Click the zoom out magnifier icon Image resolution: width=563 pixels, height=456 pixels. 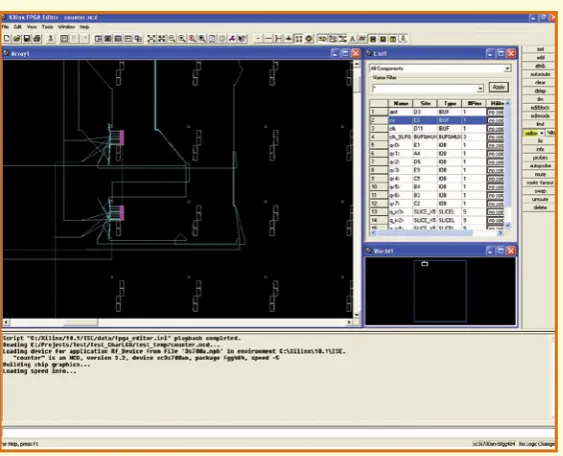(x=172, y=38)
